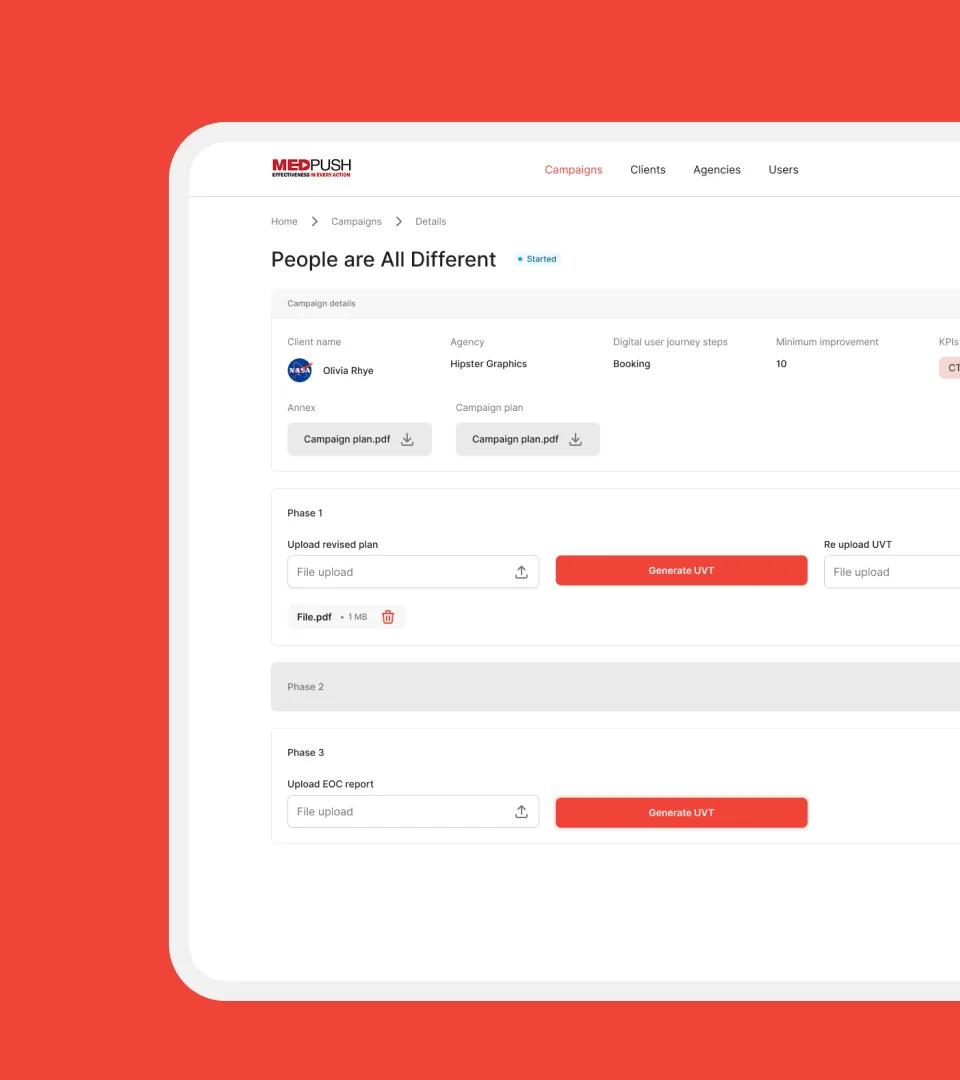The image size is (960, 1080).
Task: Click the MEDPUSH logo
Action: coord(311,168)
